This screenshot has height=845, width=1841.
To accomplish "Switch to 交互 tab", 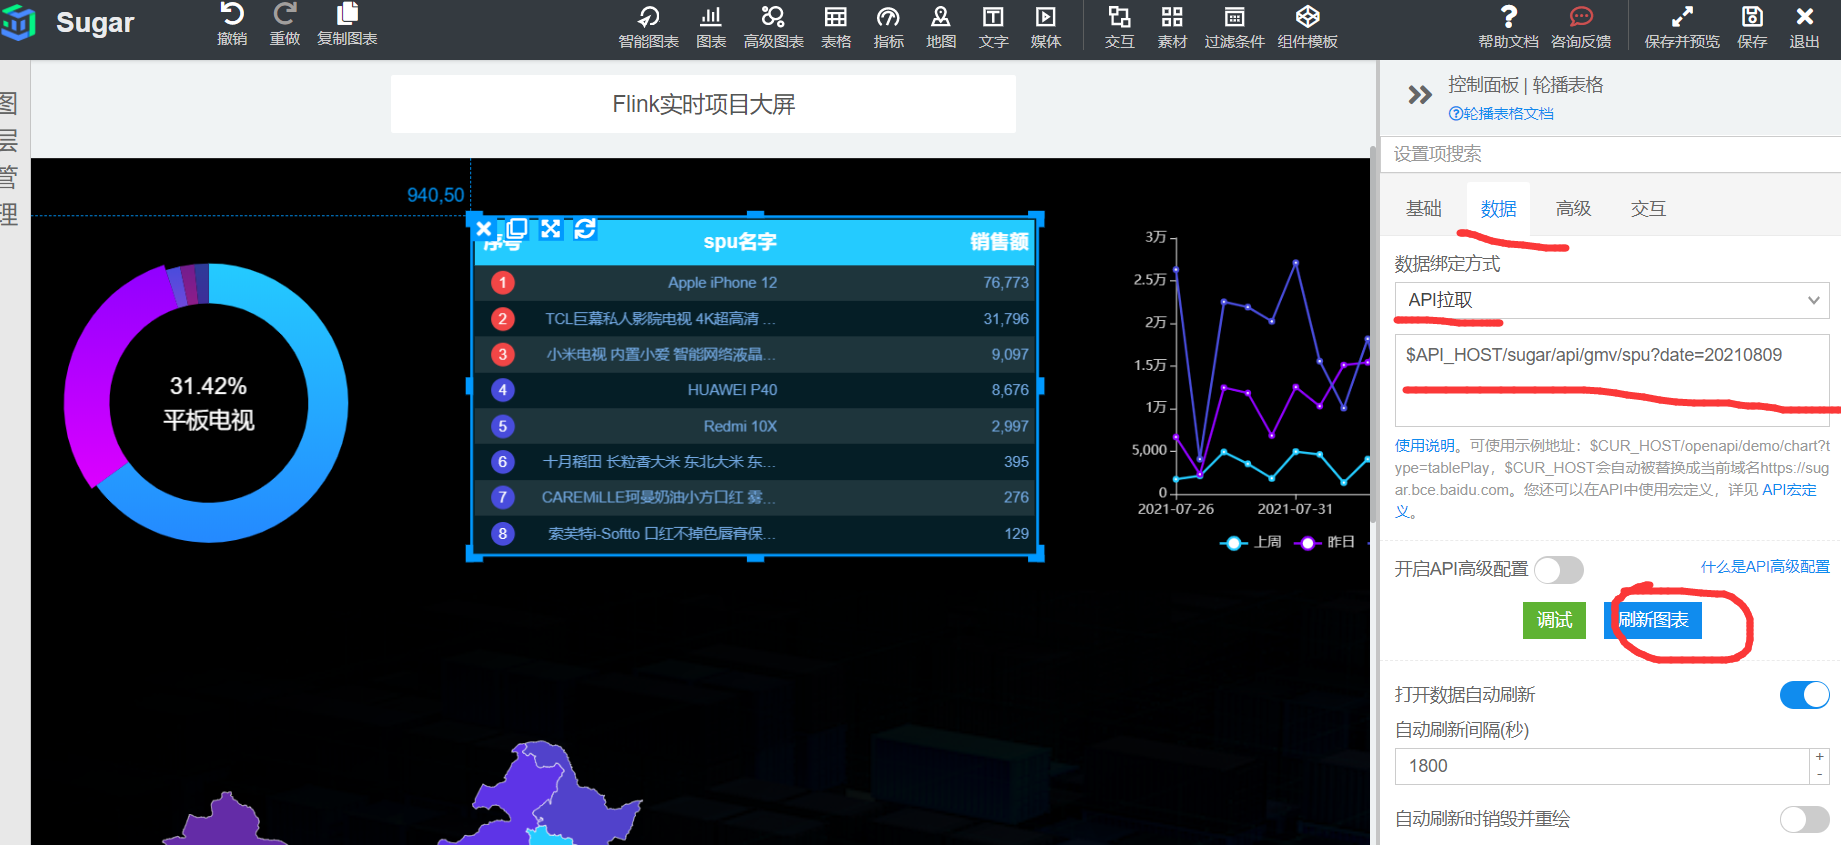I will pyautogui.click(x=1648, y=208).
